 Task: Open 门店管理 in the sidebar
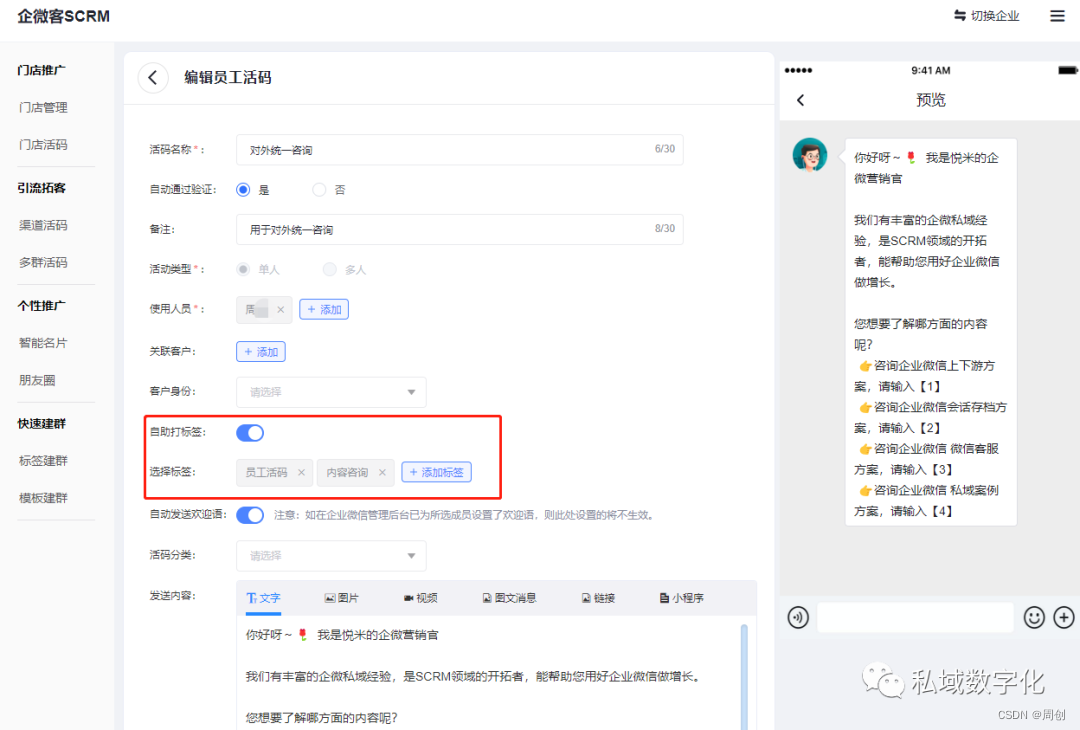click(43, 107)
